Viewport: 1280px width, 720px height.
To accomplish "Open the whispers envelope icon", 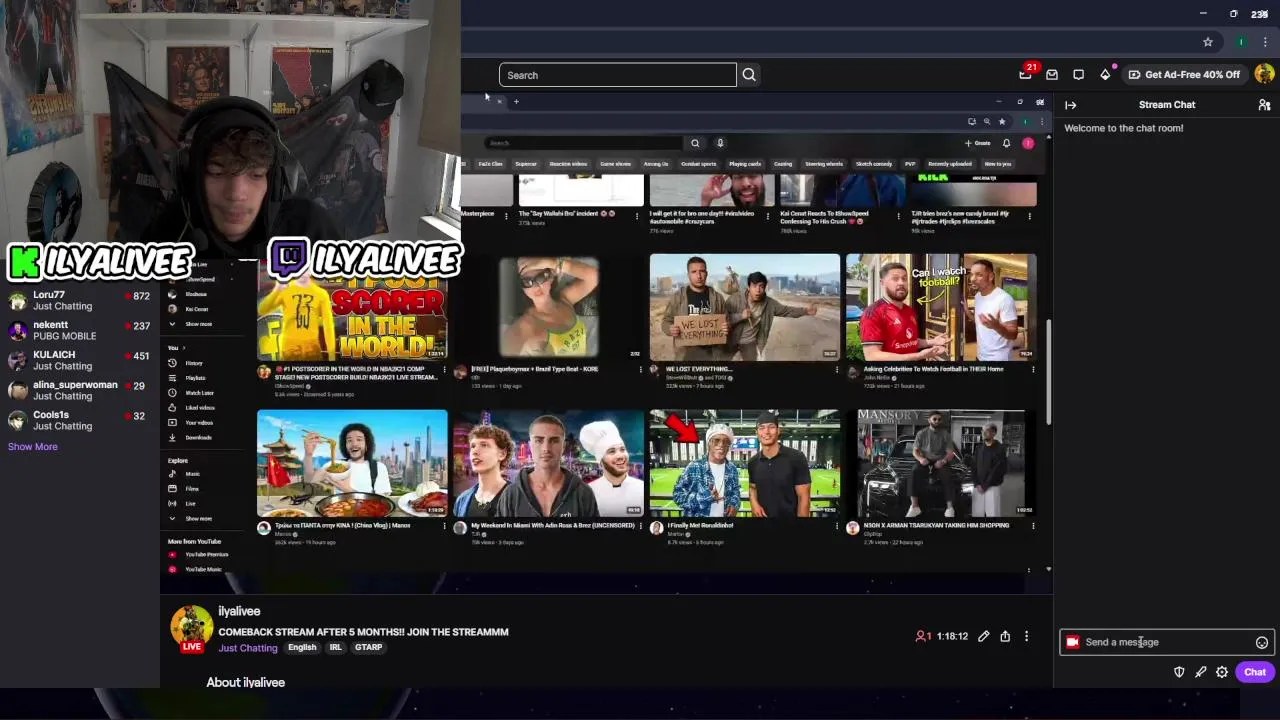I will point(1052,75).
